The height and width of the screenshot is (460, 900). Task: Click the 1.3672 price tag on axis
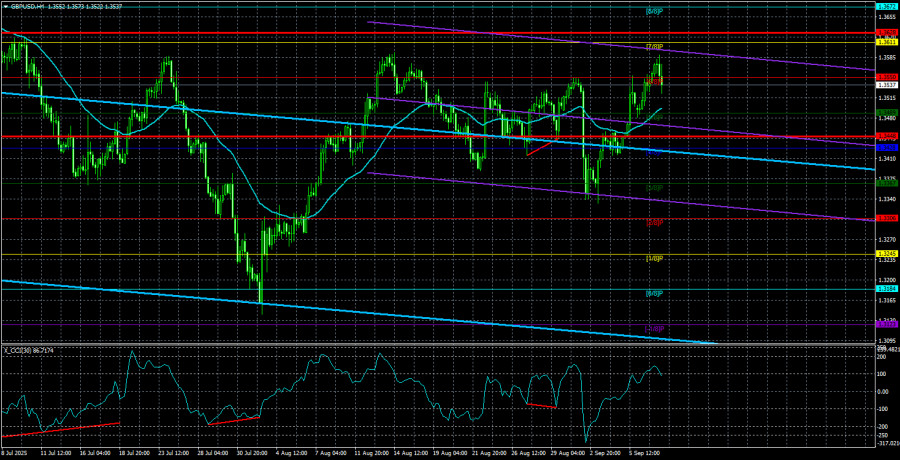click(x=886, y=8)
